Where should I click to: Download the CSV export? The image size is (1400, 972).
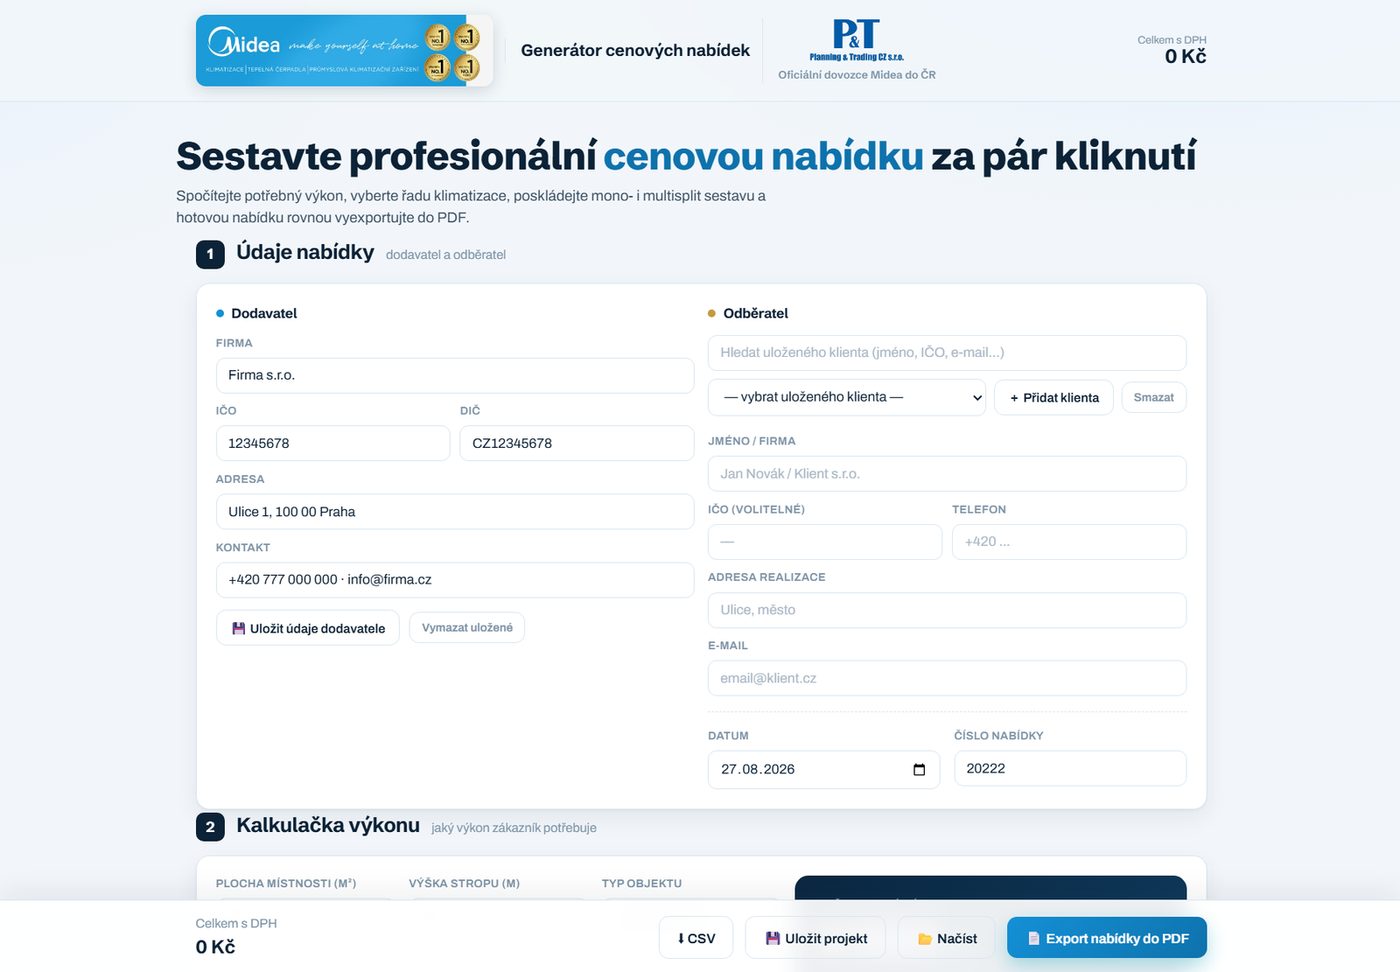[696, 938]
